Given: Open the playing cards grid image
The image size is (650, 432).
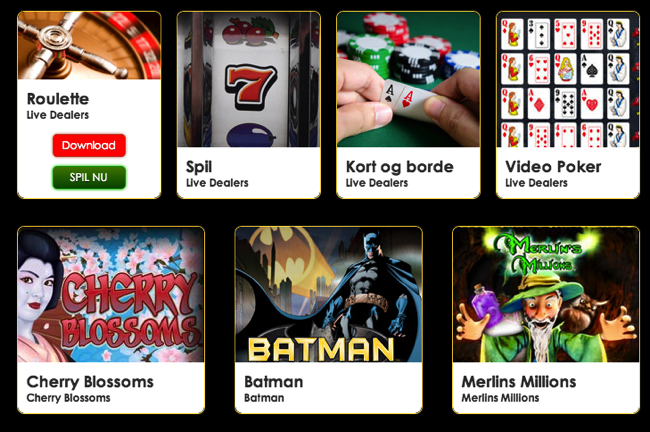Looking at the screenshot, I should tap(568, 80).
